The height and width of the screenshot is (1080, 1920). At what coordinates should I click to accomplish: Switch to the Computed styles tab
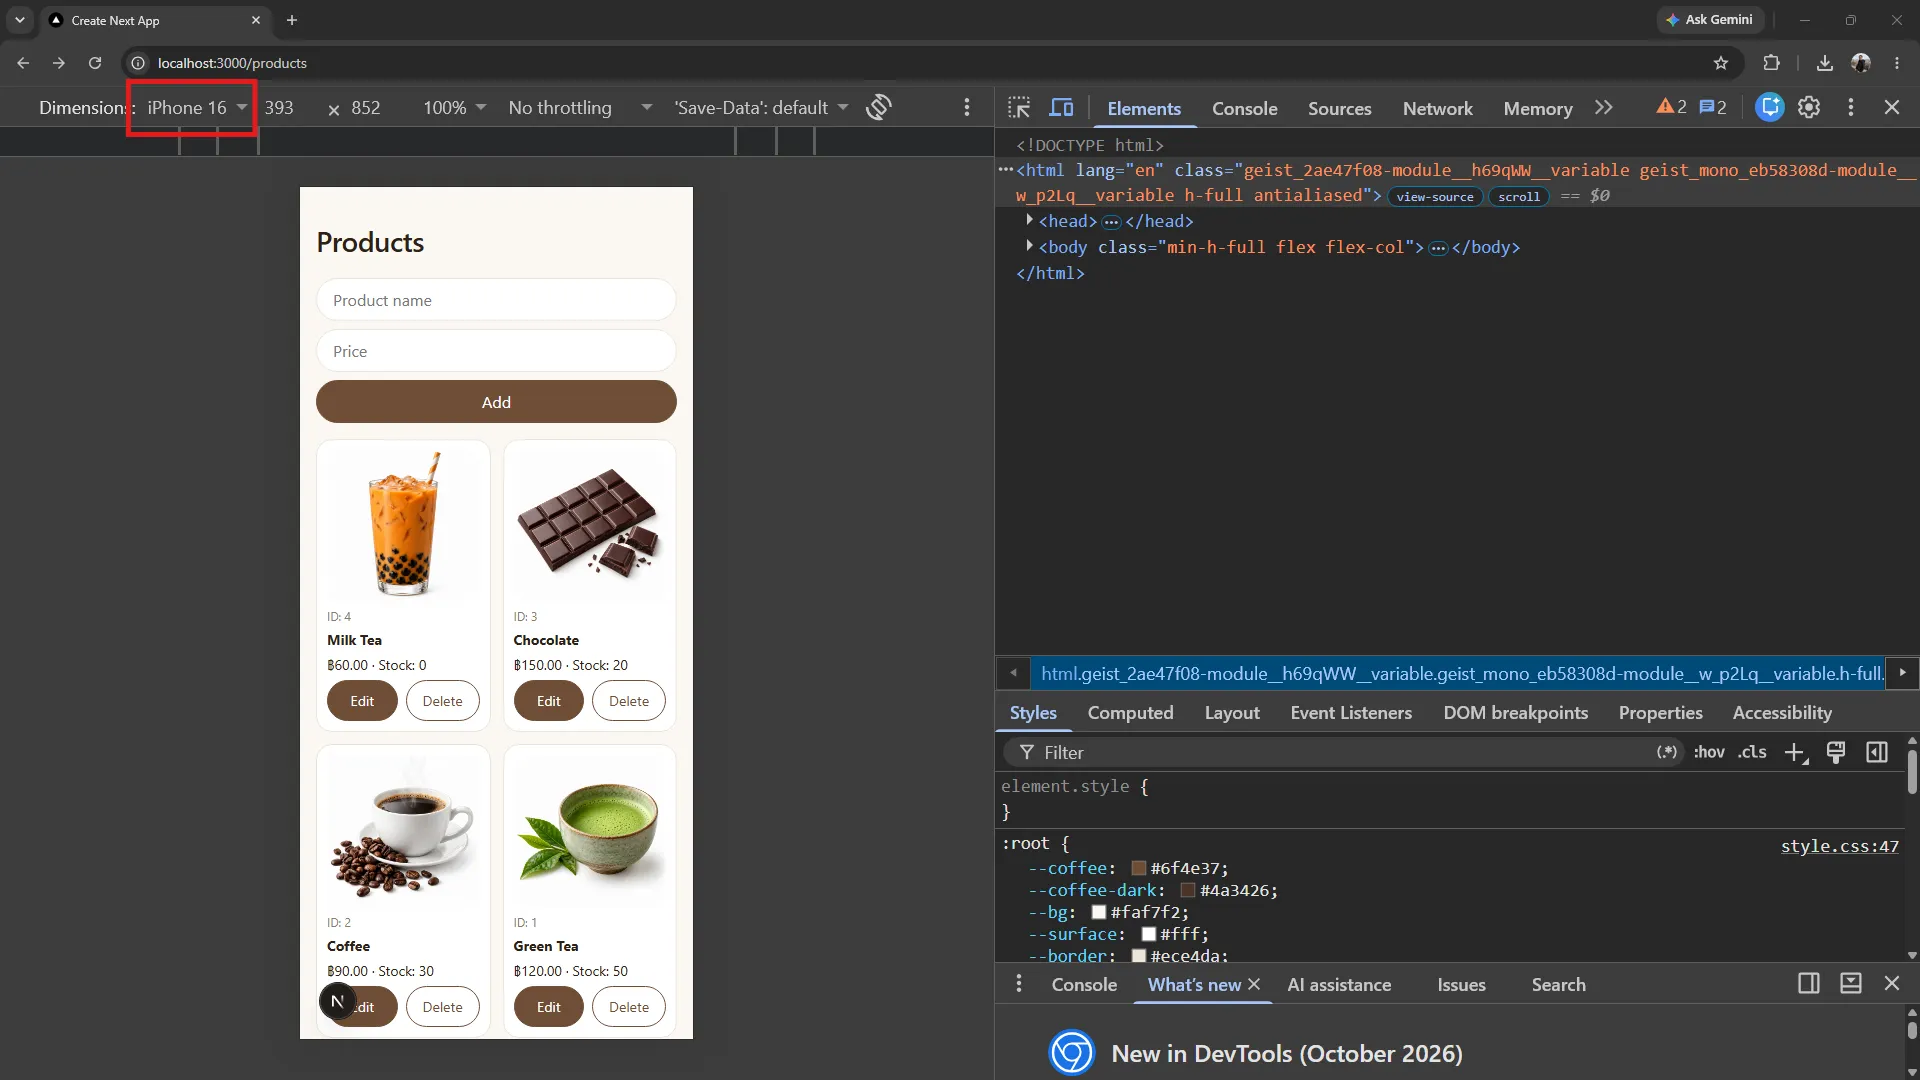tap(1130, 713)
